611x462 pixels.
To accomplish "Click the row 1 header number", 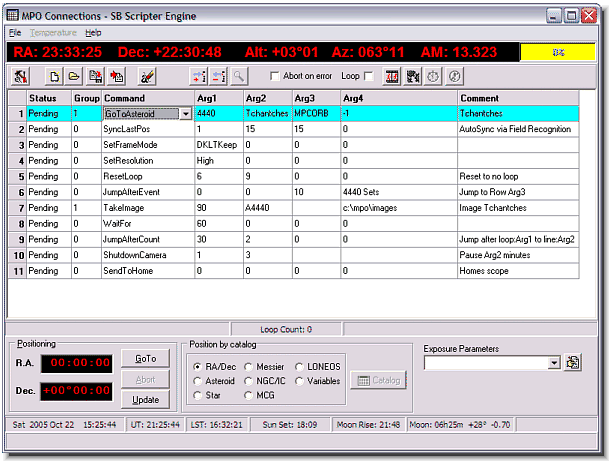I will pyautogui.click(x=18, y=114).
